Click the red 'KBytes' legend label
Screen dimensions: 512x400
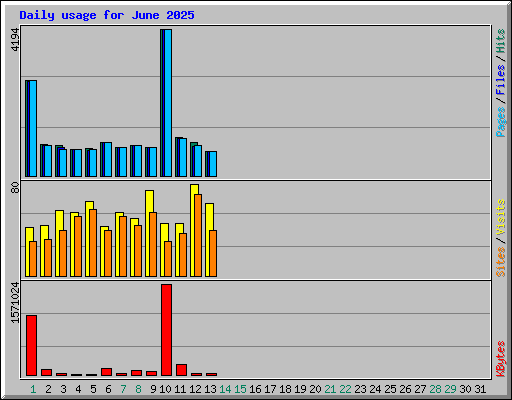coord(500,359)
